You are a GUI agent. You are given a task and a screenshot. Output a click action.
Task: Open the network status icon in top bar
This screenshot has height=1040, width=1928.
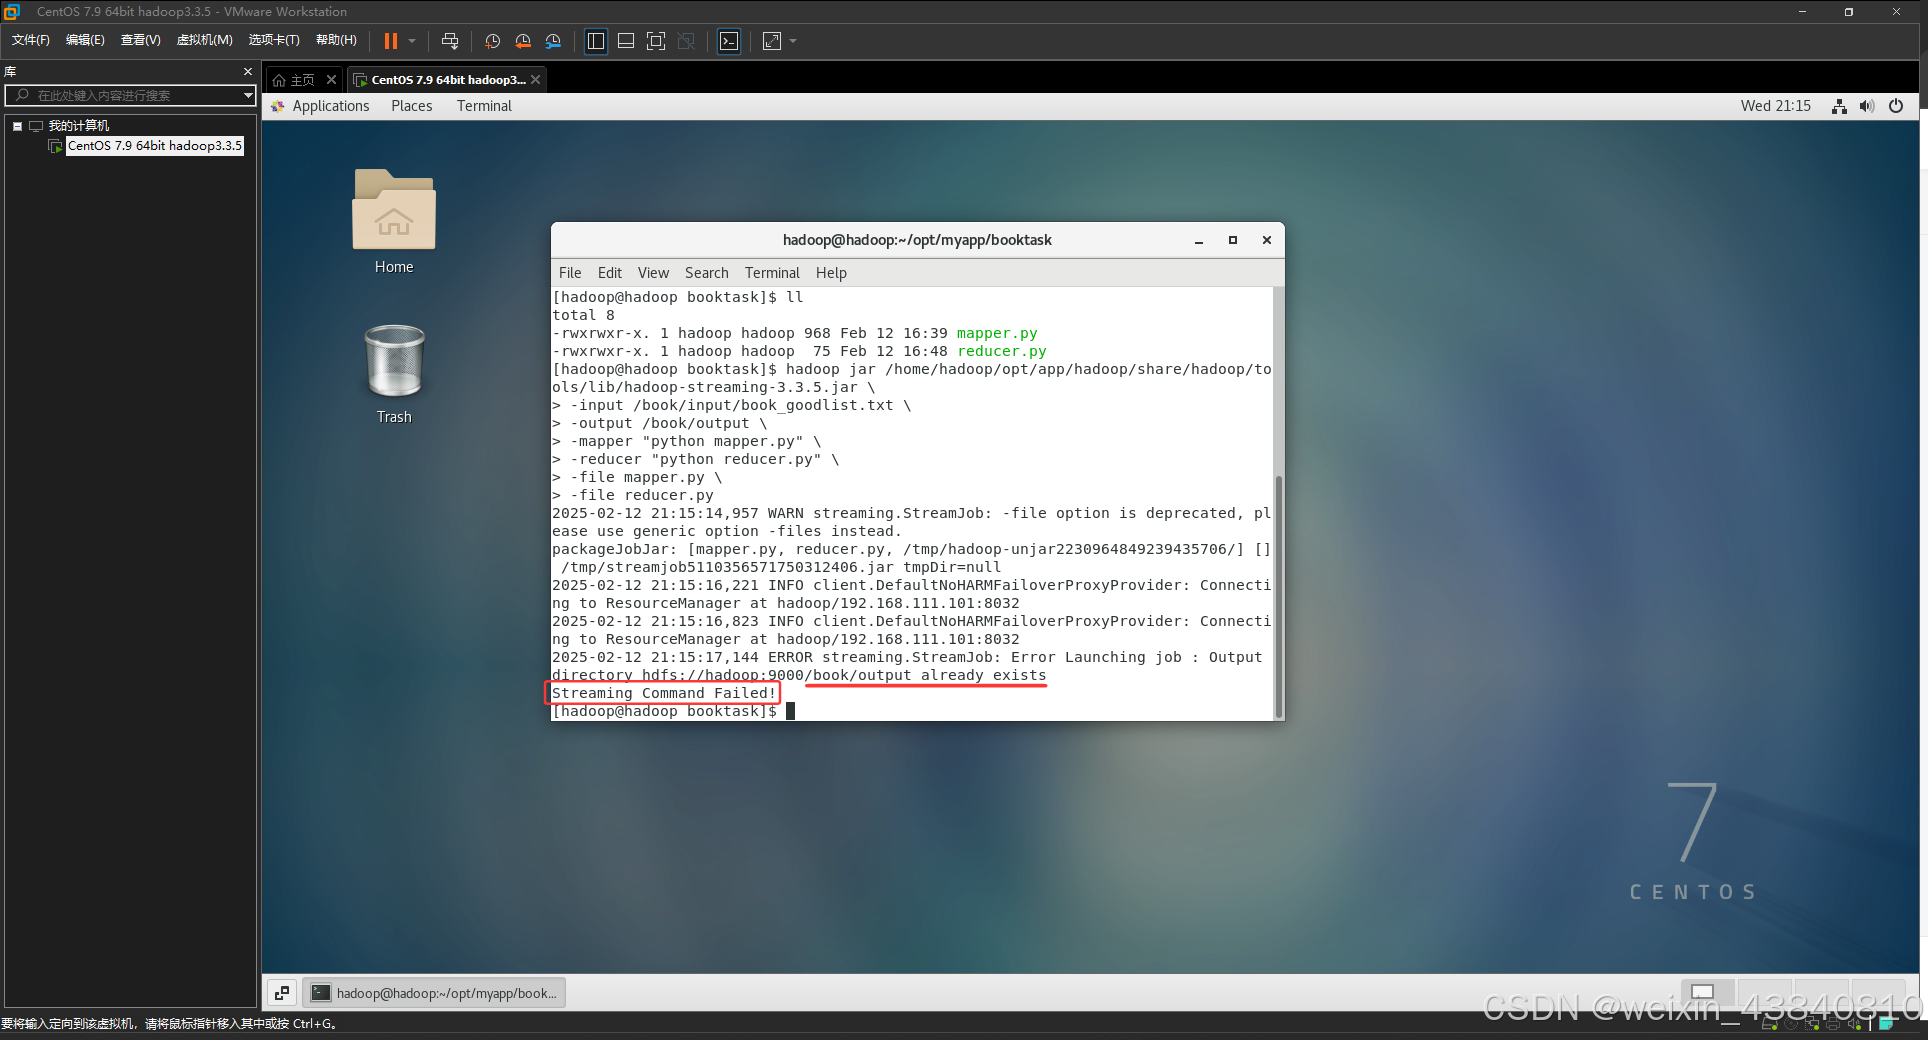[x=1838, y=105]
